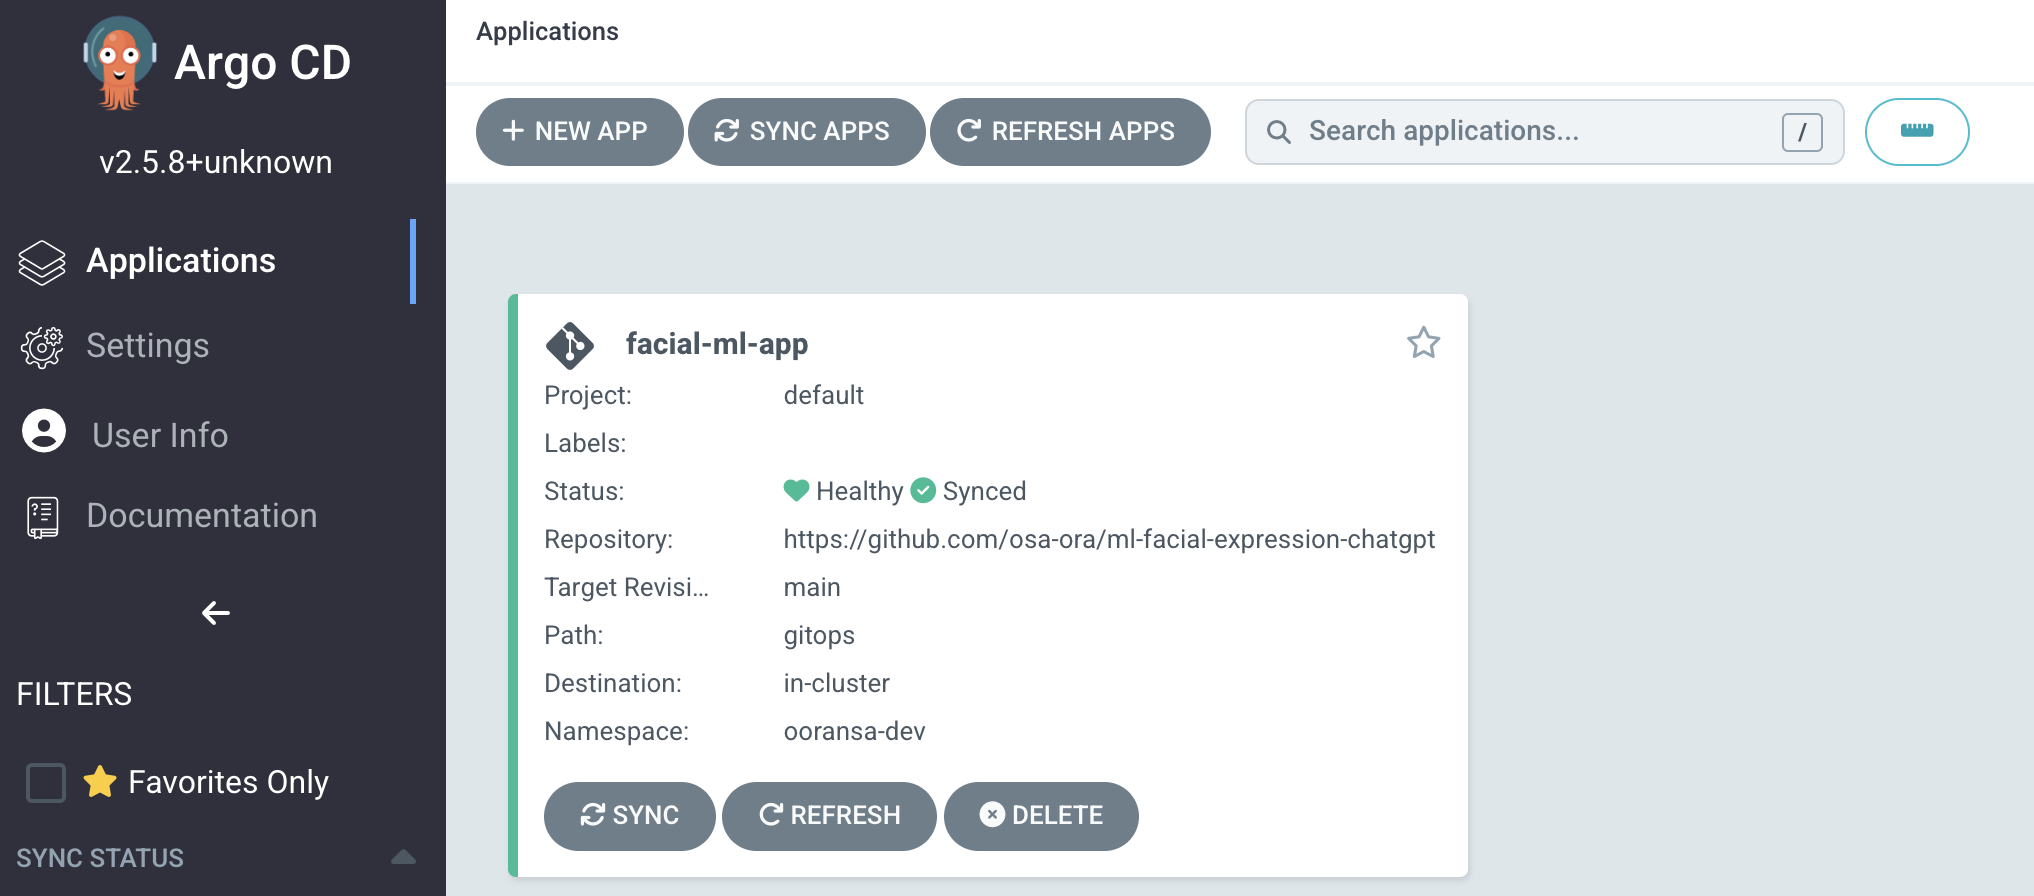This screenshot has width=2034, height=896.
Task: Switch applications list to compact view
Action: (x=1916, y=131)
